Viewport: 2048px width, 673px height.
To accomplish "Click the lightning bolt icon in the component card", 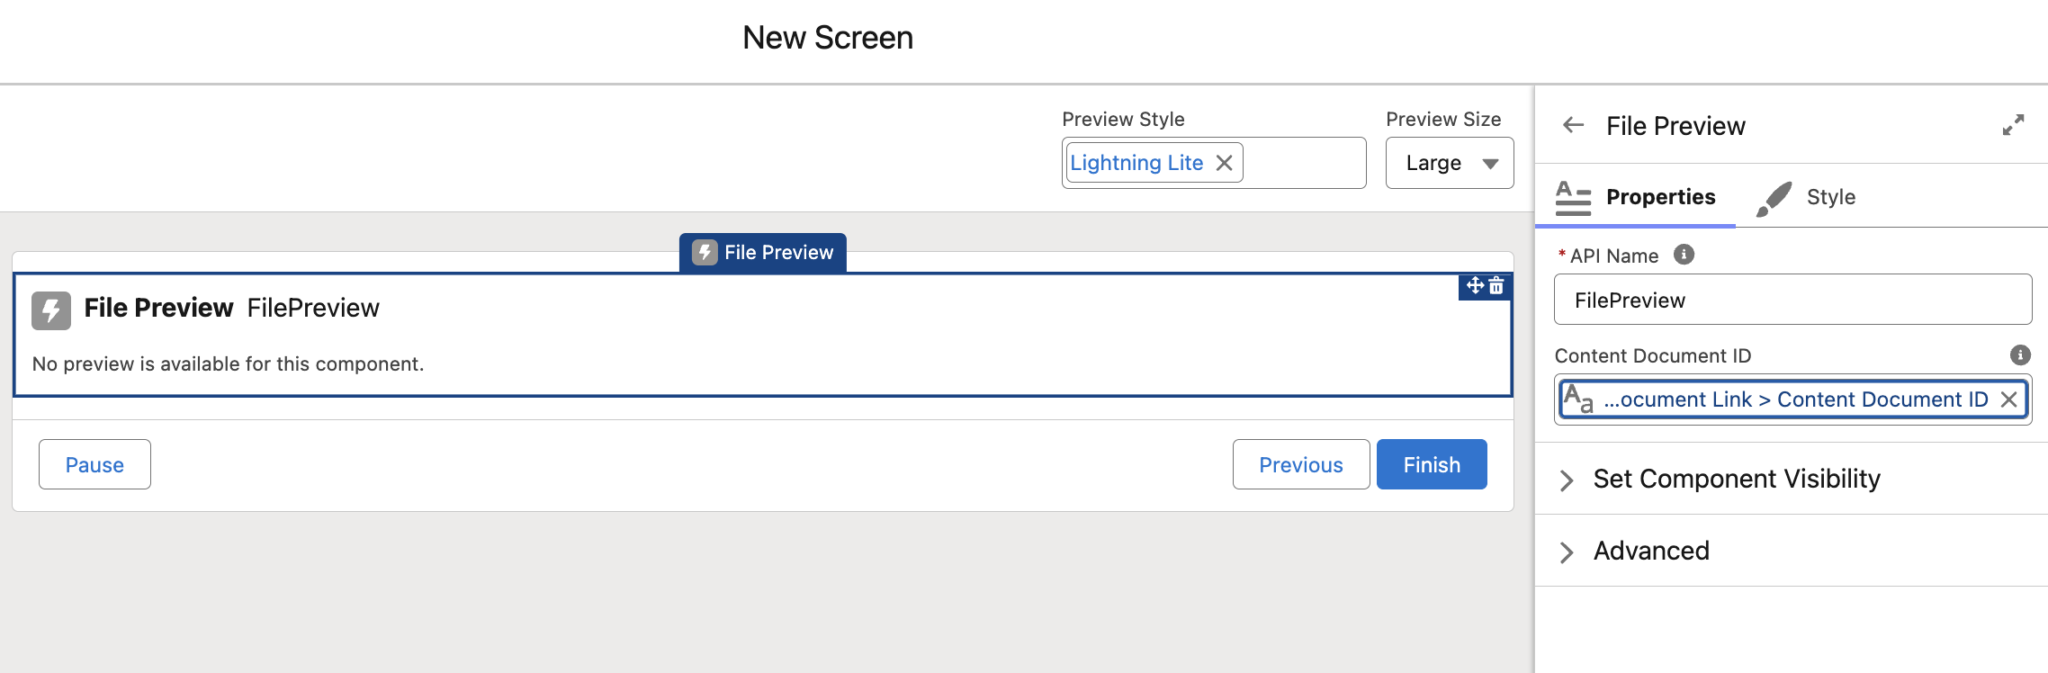I will [x=51, y=310].
